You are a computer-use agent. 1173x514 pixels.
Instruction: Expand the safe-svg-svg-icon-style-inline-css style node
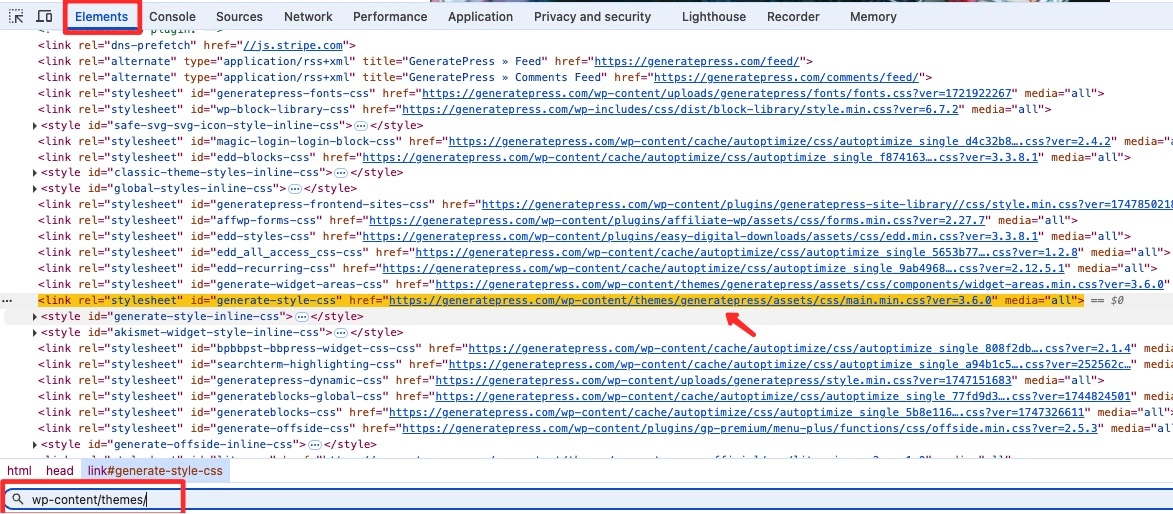[x=35, y=125]
